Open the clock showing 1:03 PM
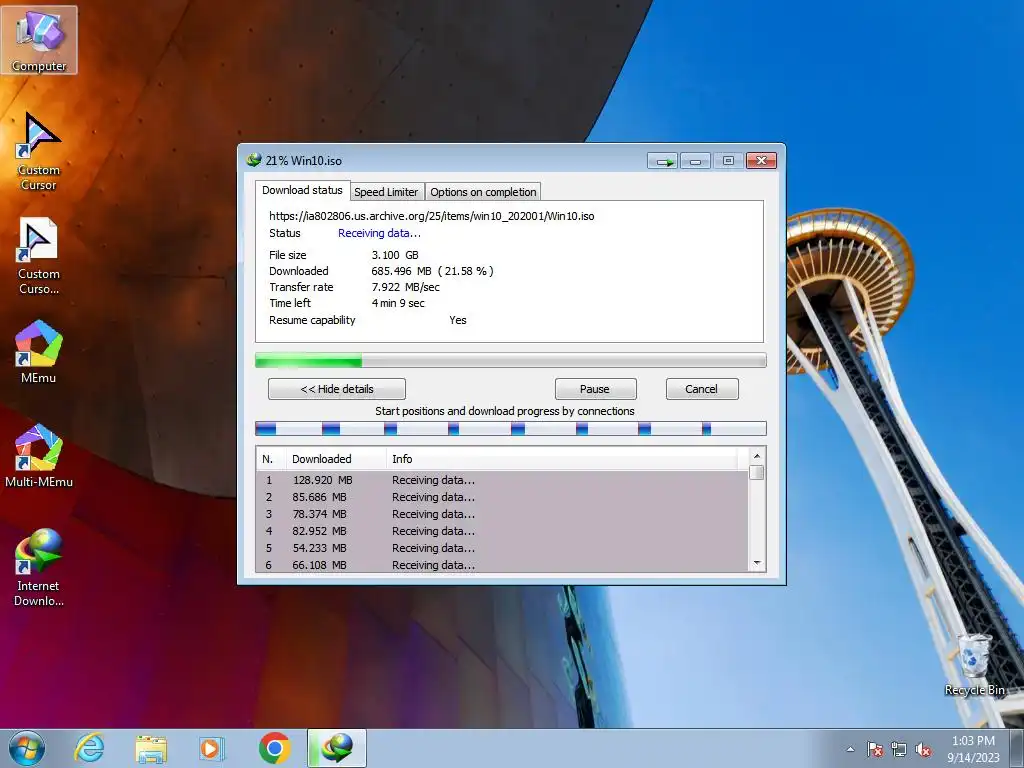Viewport: 1024px width, 768px height. click(973, 749)
